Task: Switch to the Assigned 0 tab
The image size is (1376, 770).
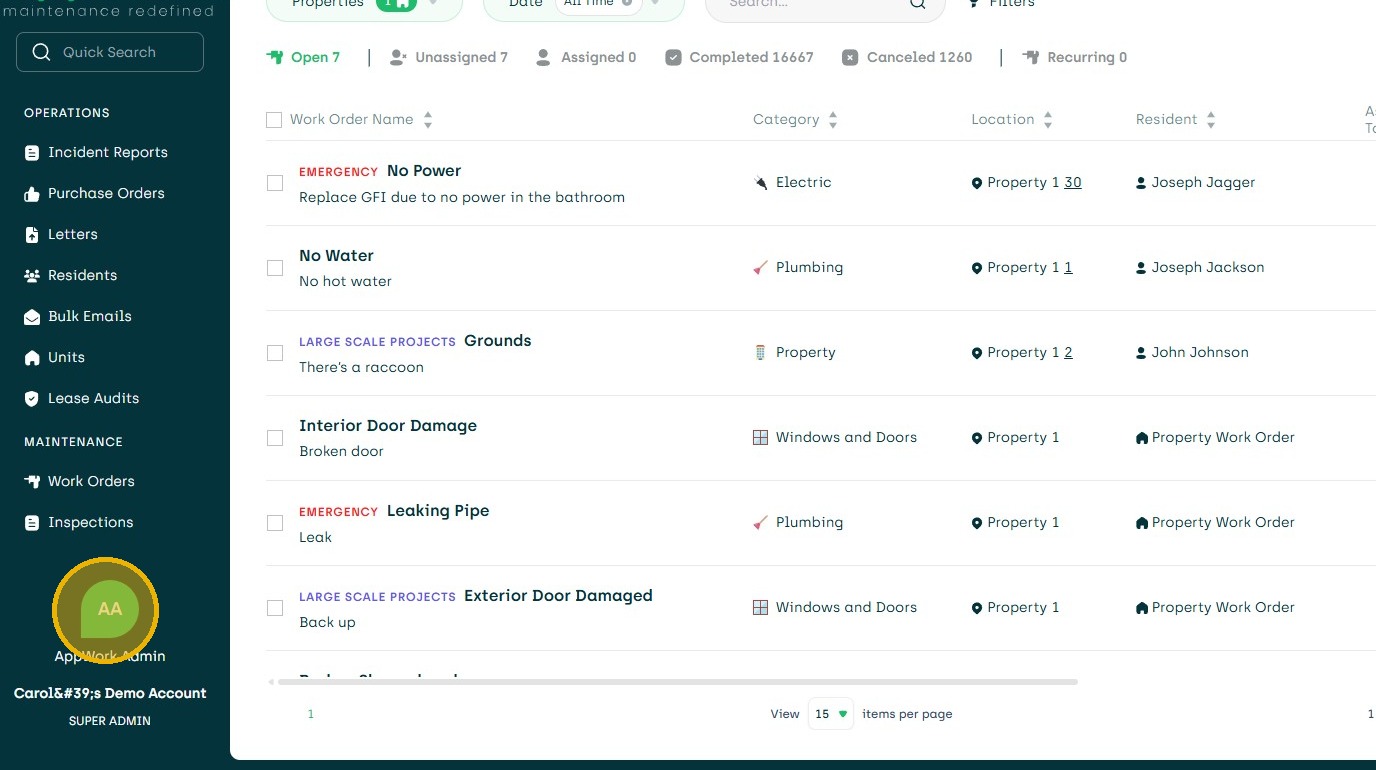Action: click(x=586, y=58)
